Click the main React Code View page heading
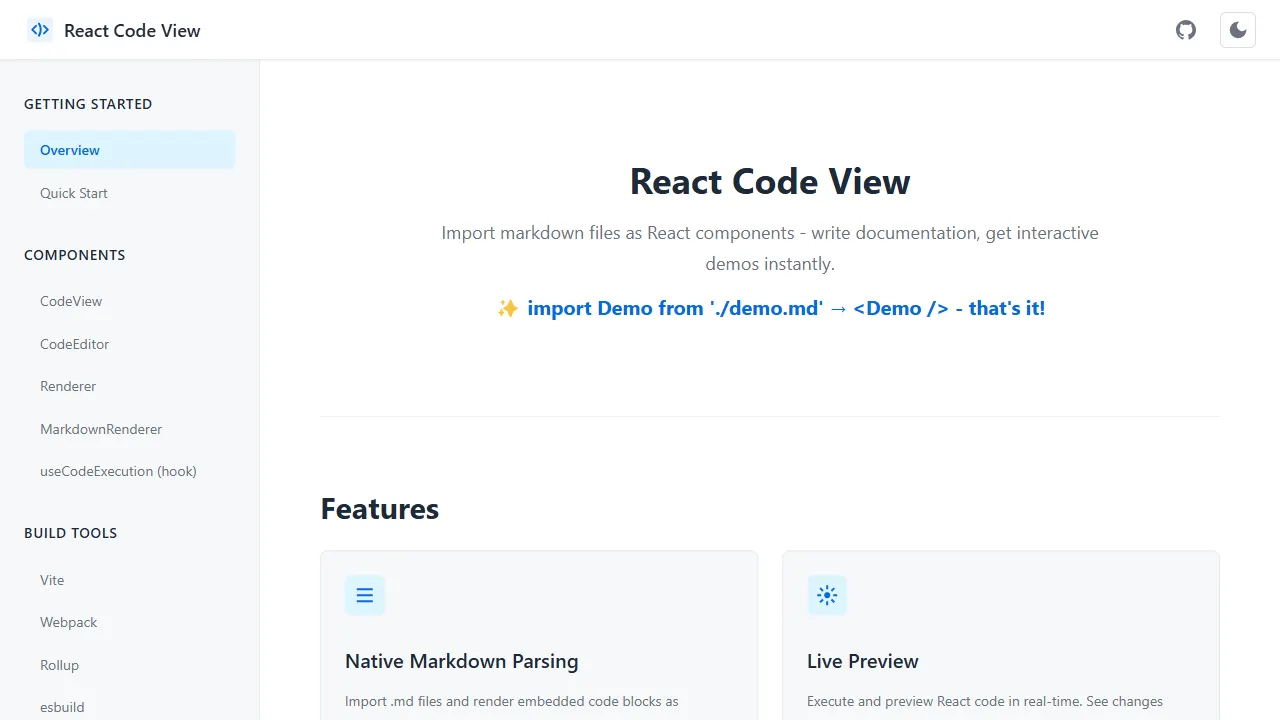 [770, 182]
